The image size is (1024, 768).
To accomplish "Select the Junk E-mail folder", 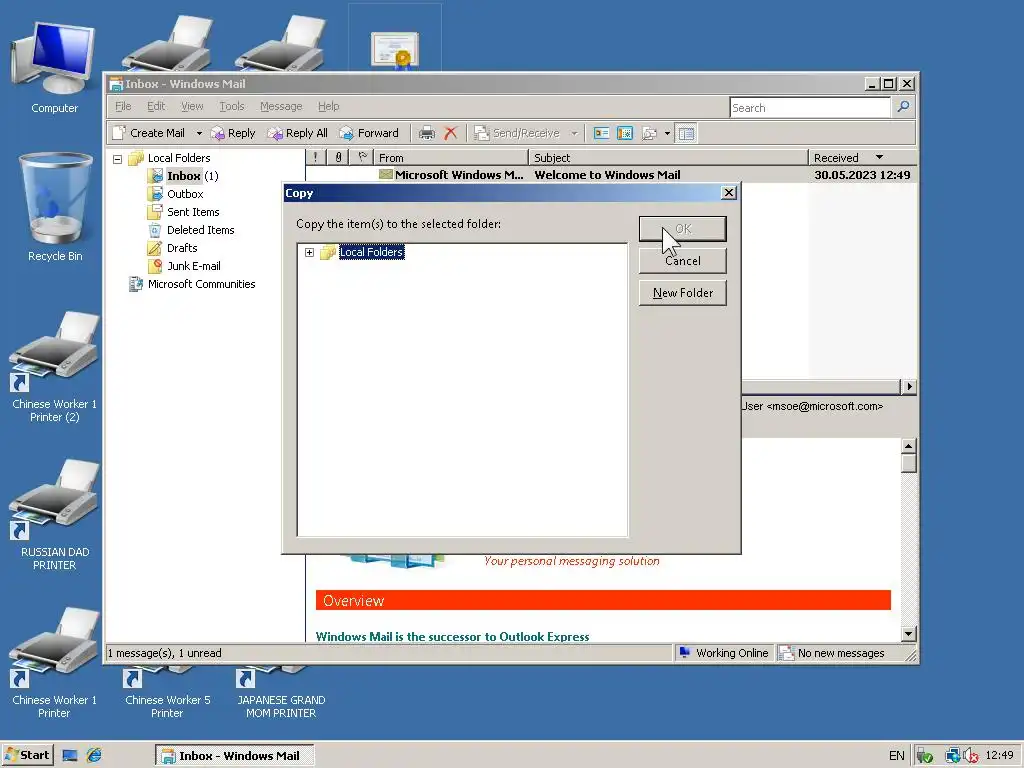I will 193,266.
